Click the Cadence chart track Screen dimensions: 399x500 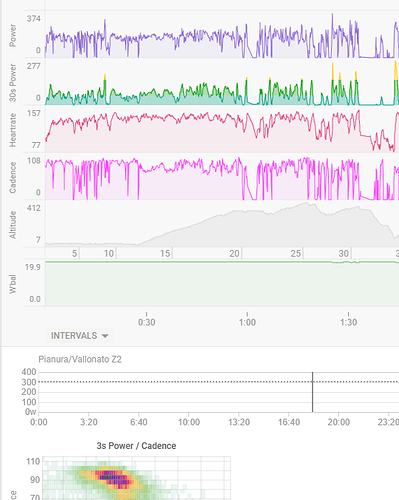[222, 177]
